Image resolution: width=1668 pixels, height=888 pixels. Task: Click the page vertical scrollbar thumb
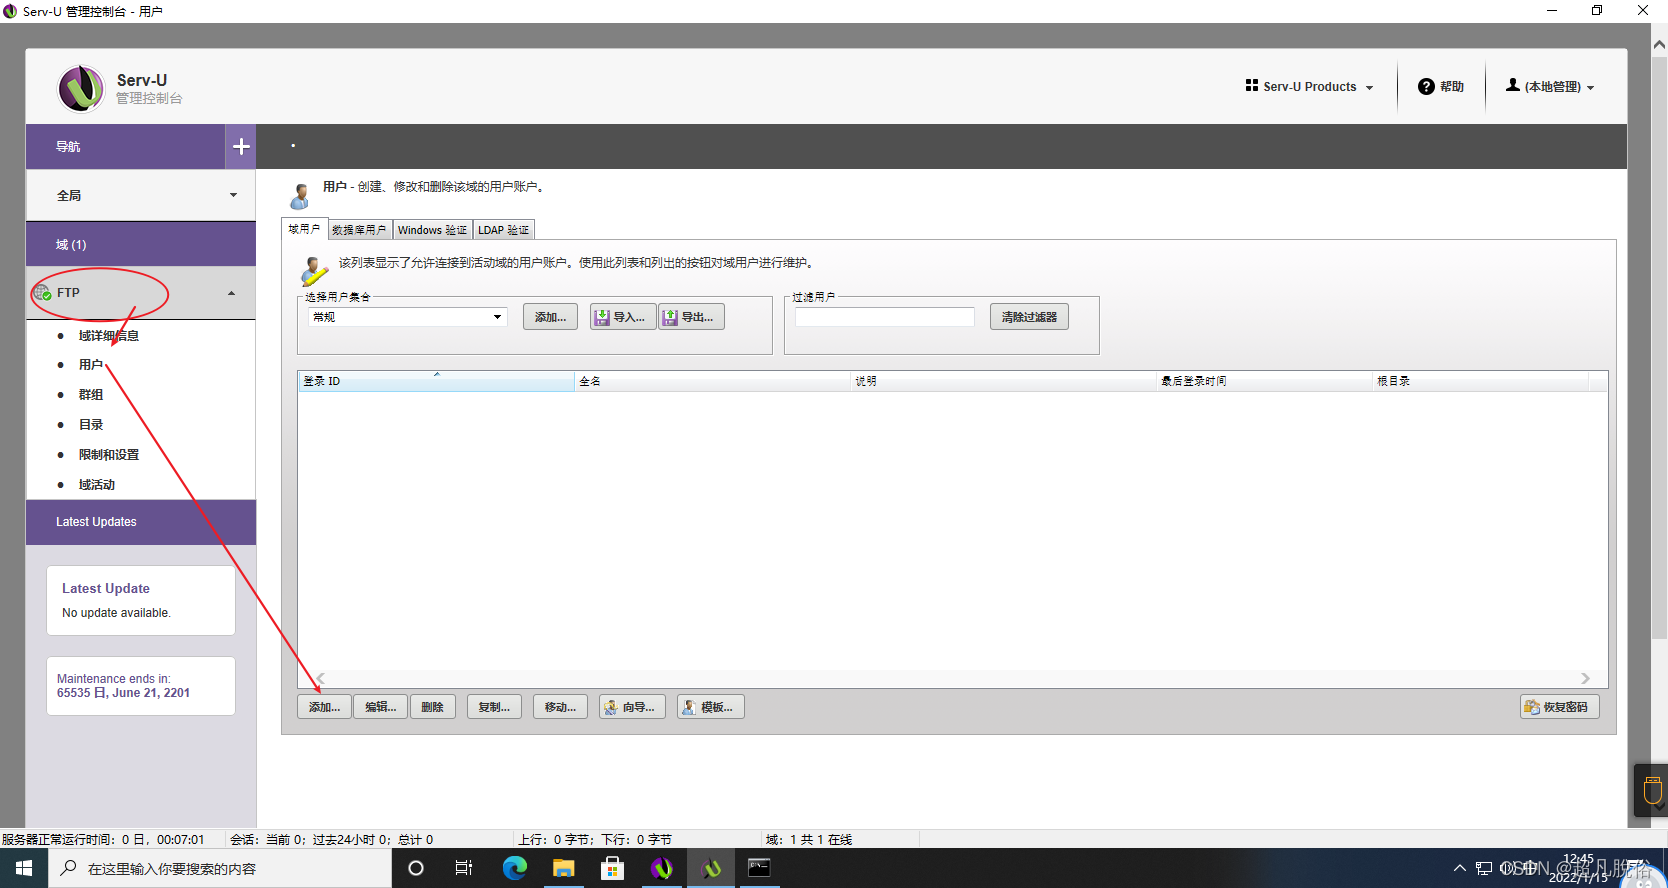coord(1660,348)
